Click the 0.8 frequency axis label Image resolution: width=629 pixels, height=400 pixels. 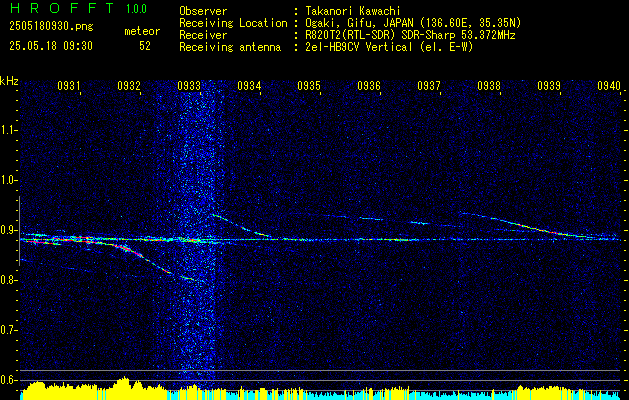(x=9, y=280)
